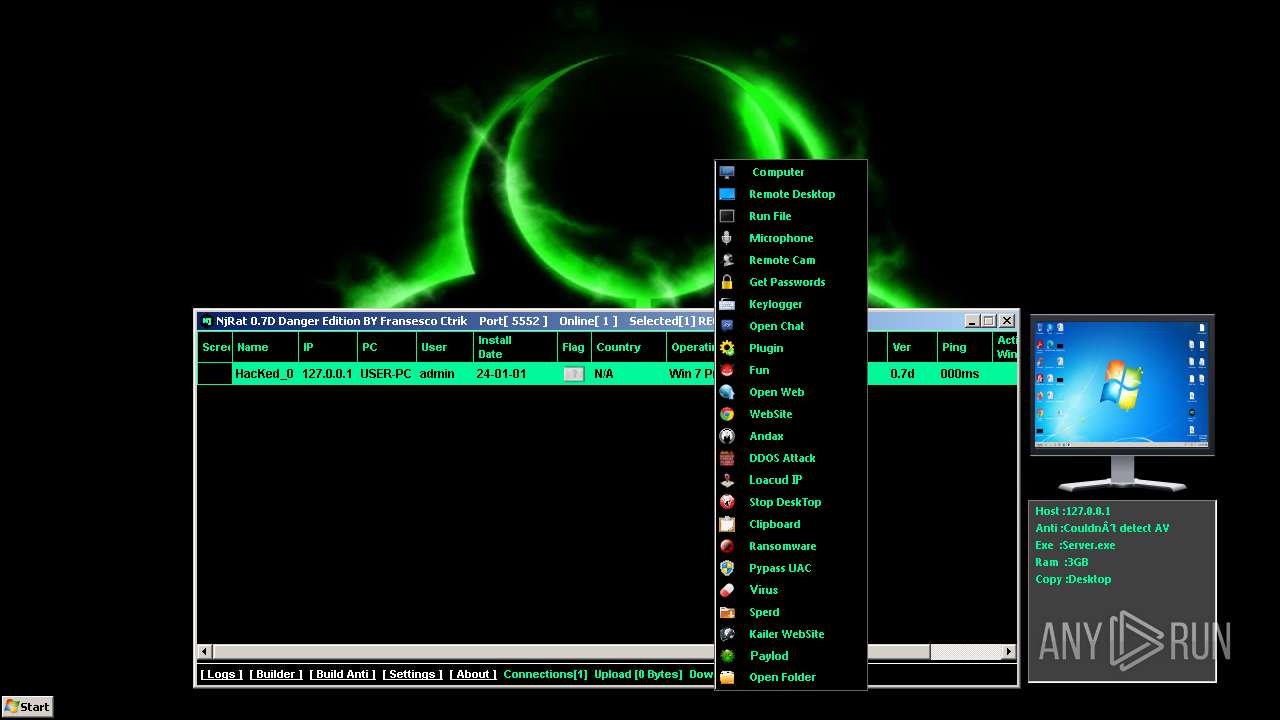Viewport: 1280px width, 720px height.
Task: Sort by the Name column header
Action: 265,347
